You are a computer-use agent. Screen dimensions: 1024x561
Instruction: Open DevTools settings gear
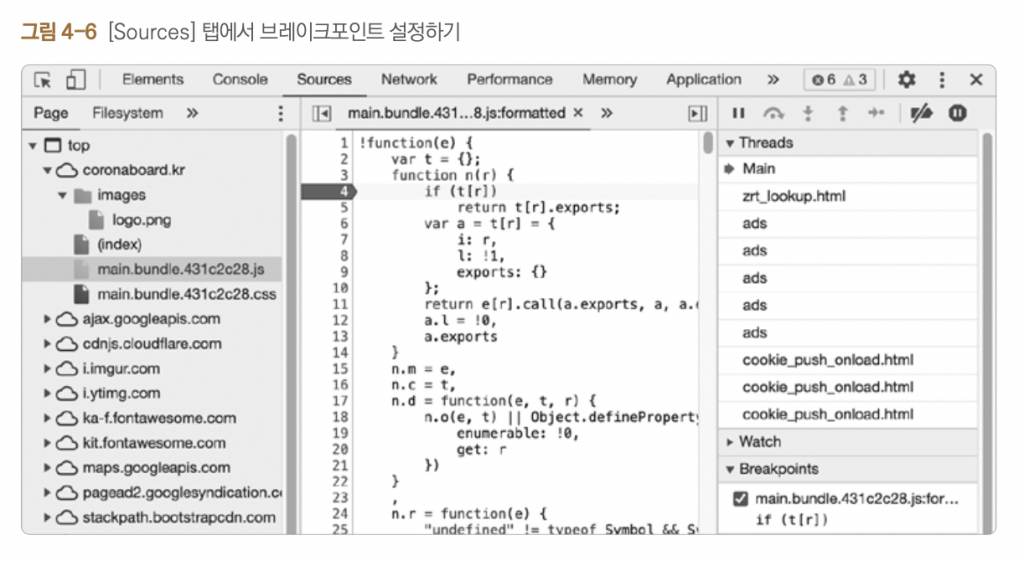click(x=906, y=80)
